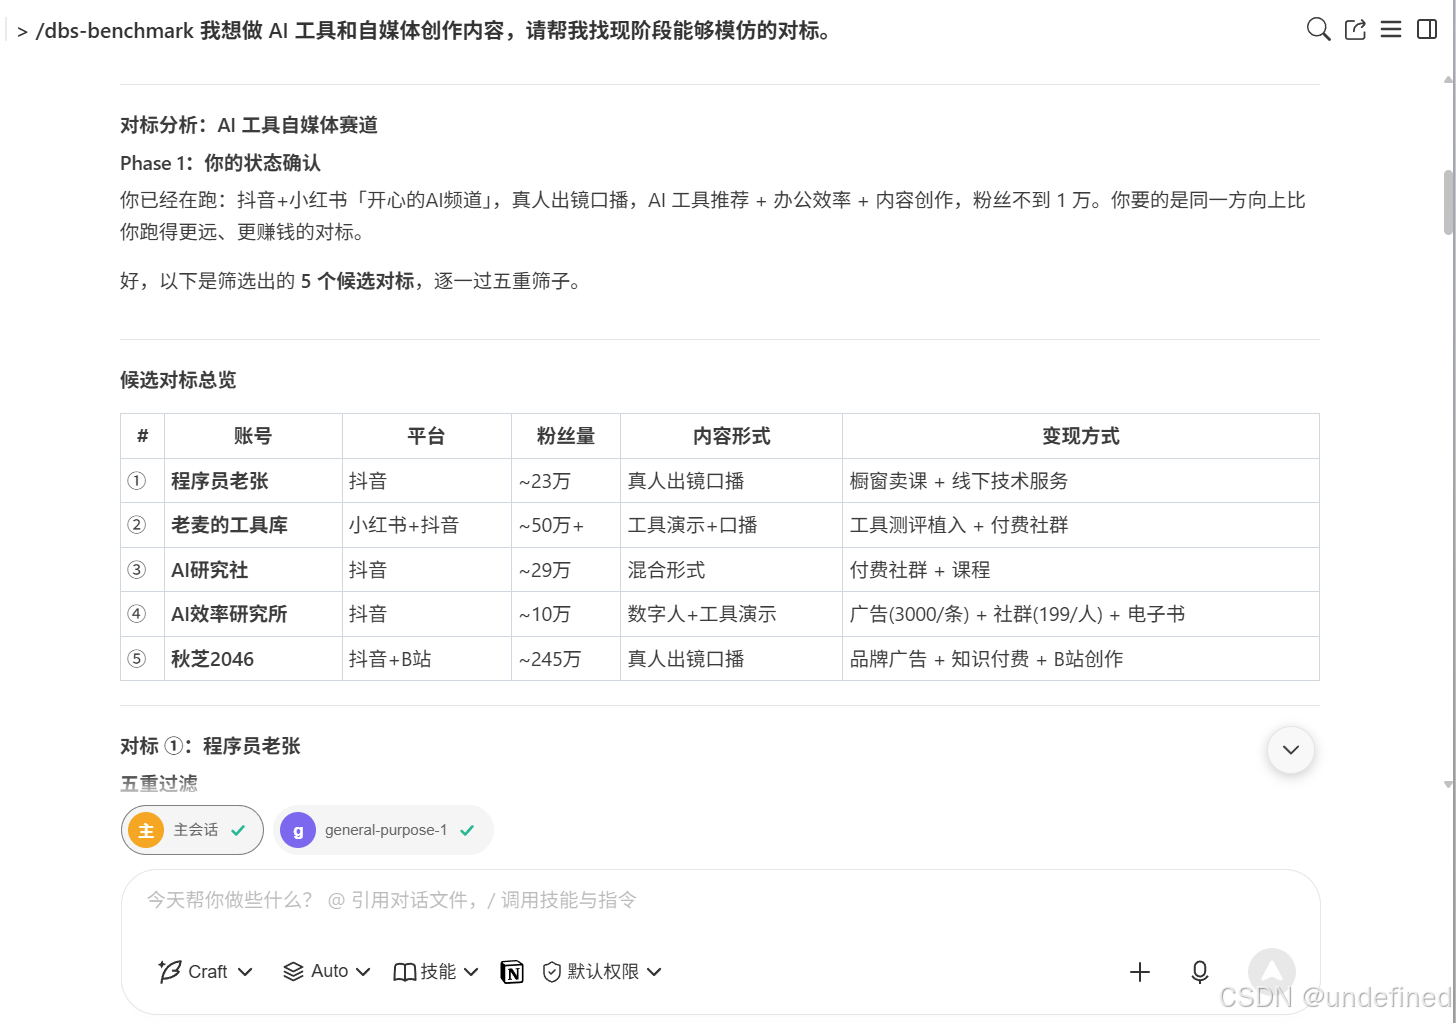Click the 混合形式 content cell
This screenshot has height=1023, width=1456.
pos(731,570)
